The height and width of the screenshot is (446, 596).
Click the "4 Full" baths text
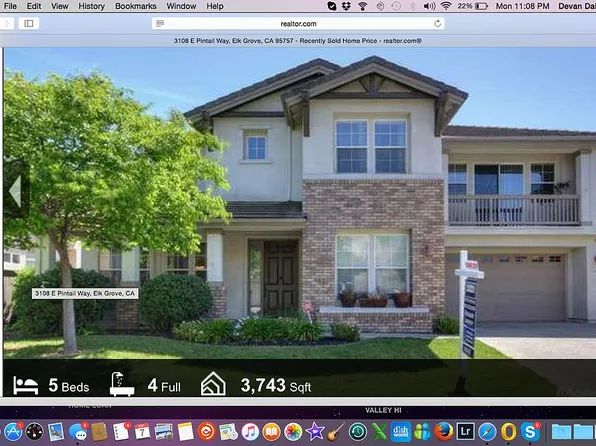tap(164, 386)
